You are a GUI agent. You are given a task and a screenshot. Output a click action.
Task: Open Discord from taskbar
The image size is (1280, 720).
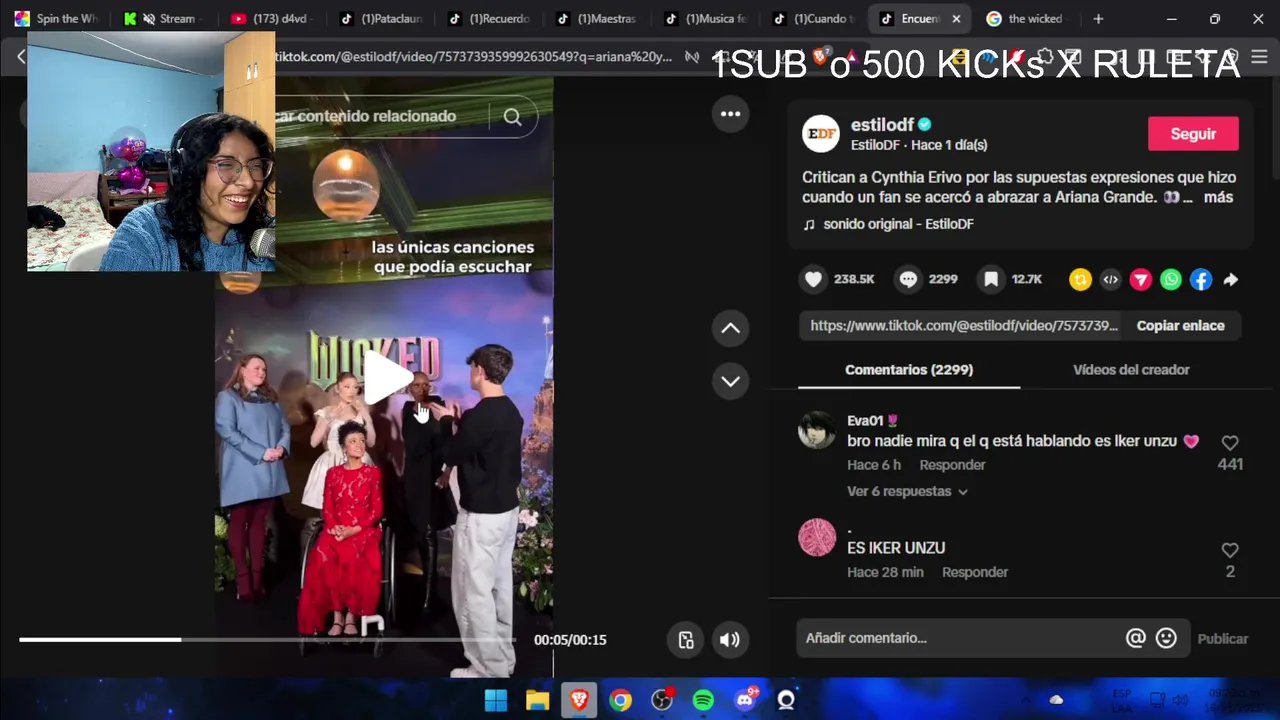(x=745, y=700)
